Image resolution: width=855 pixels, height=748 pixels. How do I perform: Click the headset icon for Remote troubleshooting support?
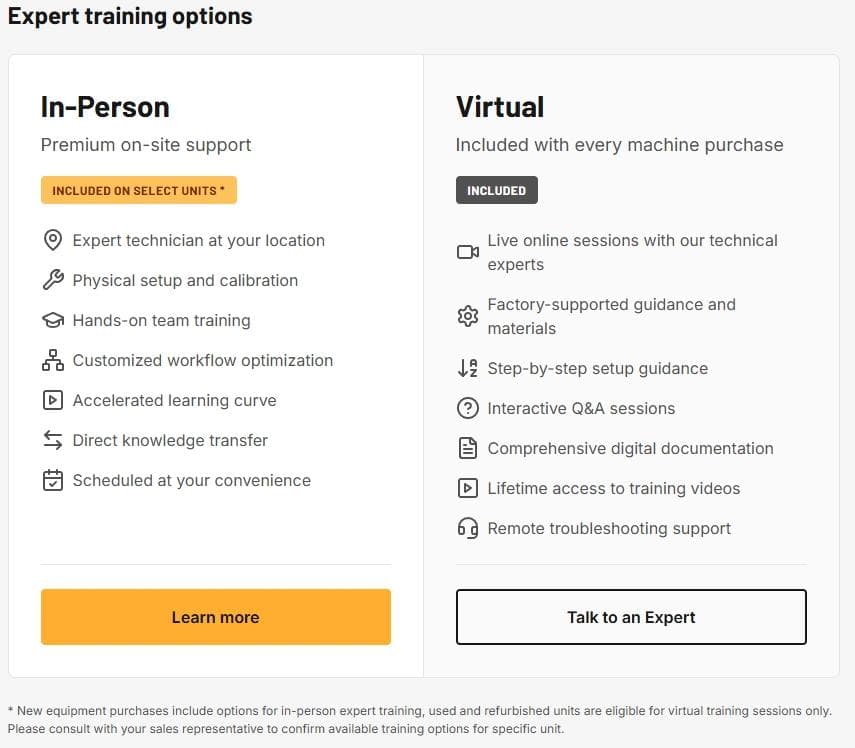coord(467,529)
